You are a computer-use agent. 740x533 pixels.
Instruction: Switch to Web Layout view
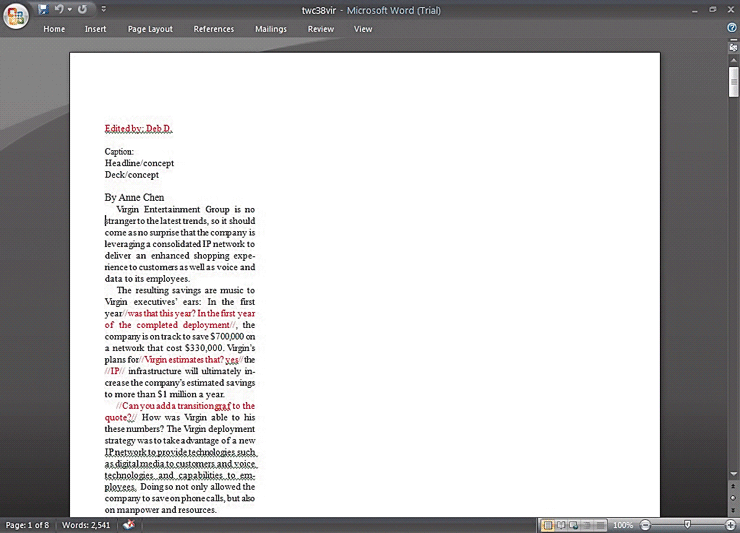[574, 525]
